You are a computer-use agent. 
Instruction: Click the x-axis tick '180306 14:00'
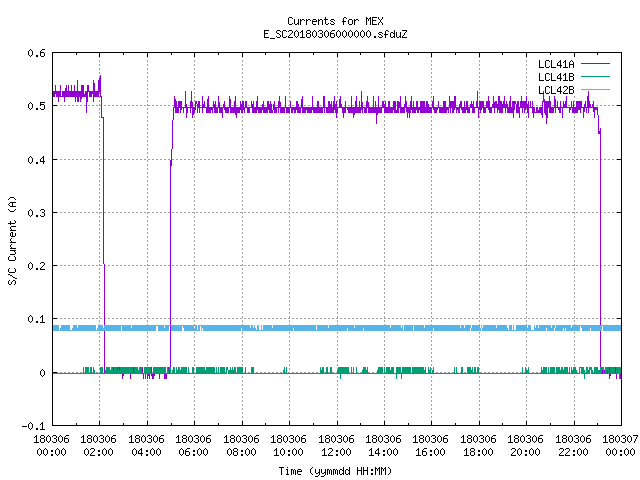(384, 446)
